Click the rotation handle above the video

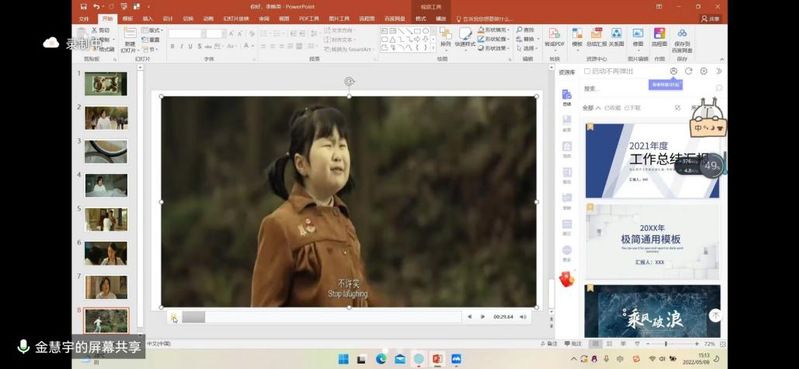tap(349, 81)
